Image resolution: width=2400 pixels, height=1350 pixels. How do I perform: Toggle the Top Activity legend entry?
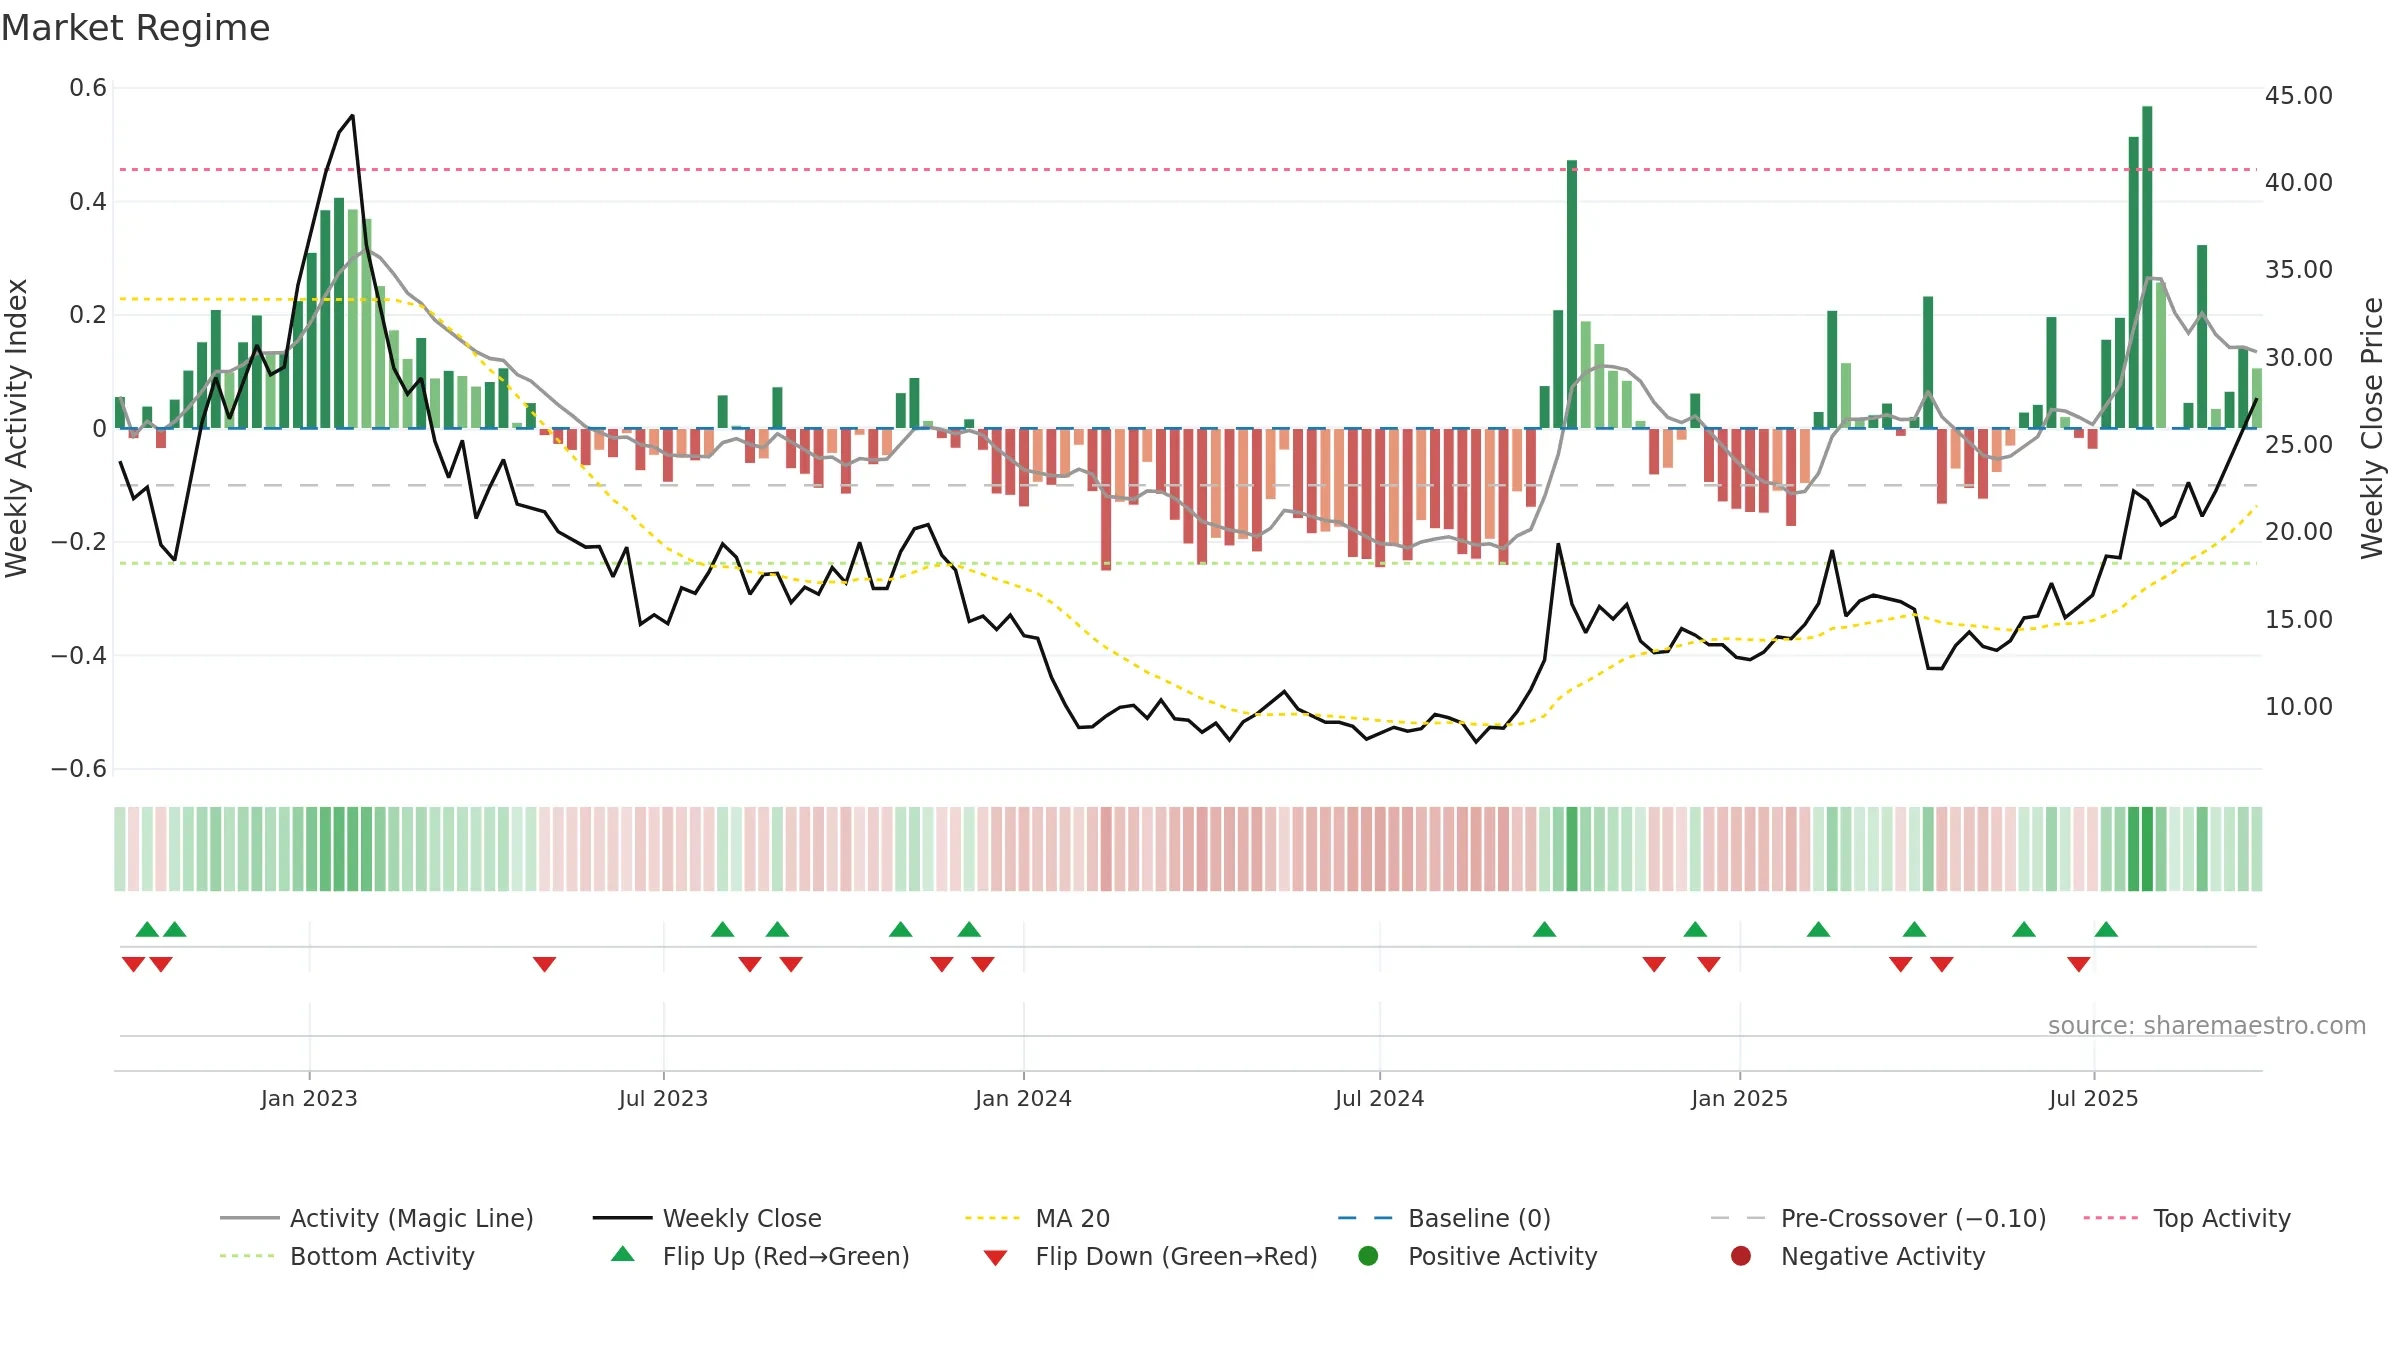pyautogui.click(x=2186, y=1218)
